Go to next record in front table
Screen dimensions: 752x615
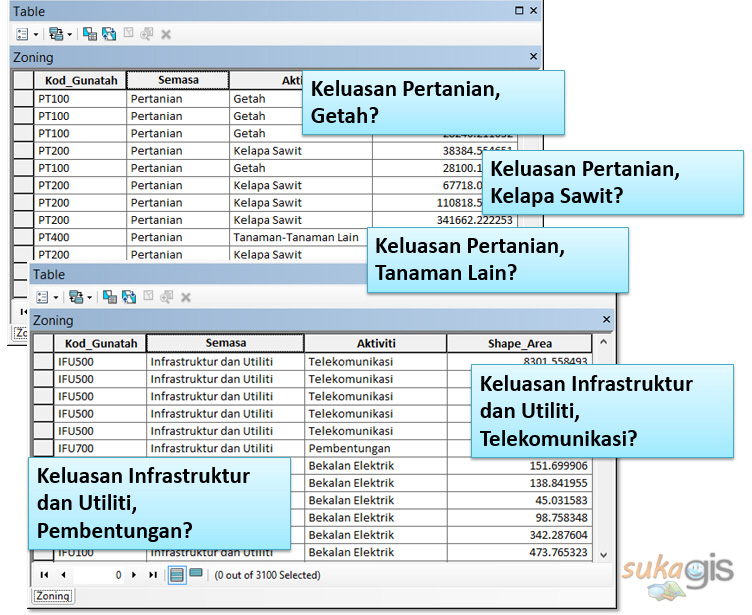pyautogui.click(x=134, y=575)
